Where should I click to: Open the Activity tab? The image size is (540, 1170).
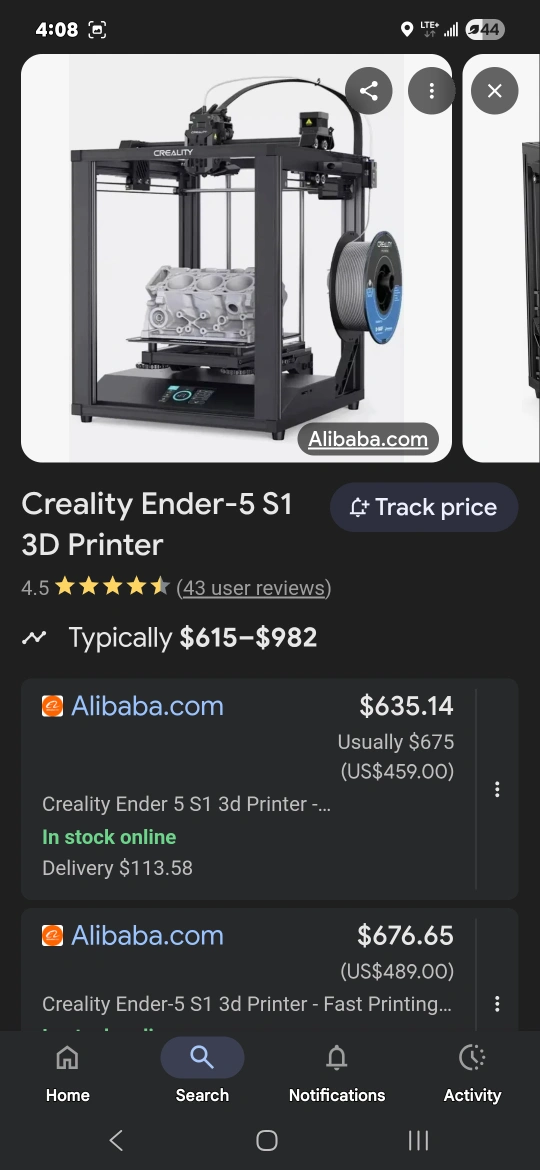[472, 1073]
